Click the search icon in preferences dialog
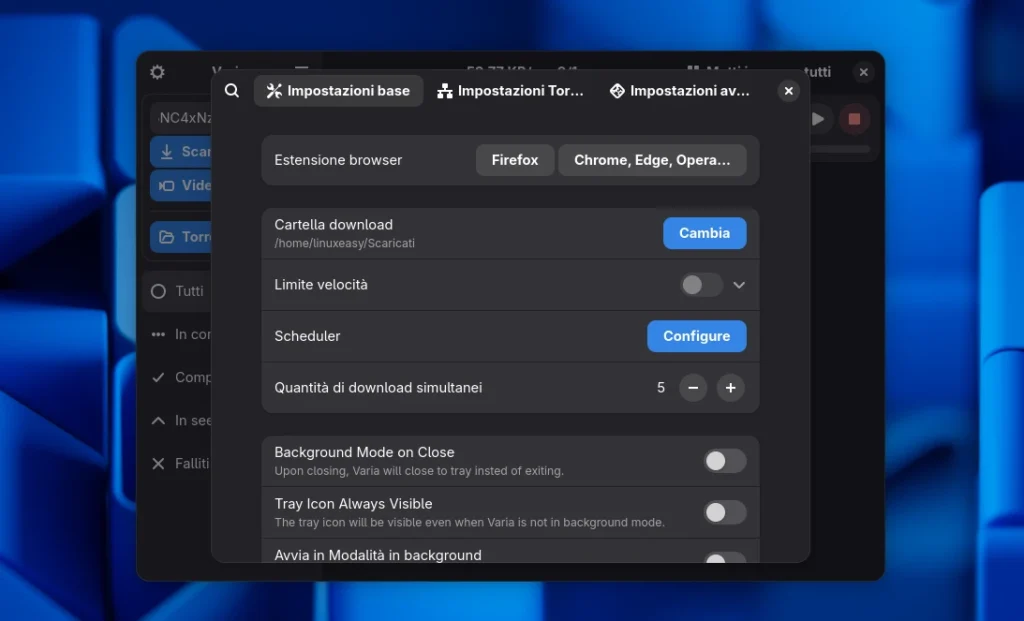Viewport: 1024px width, 621px height. 232,91
